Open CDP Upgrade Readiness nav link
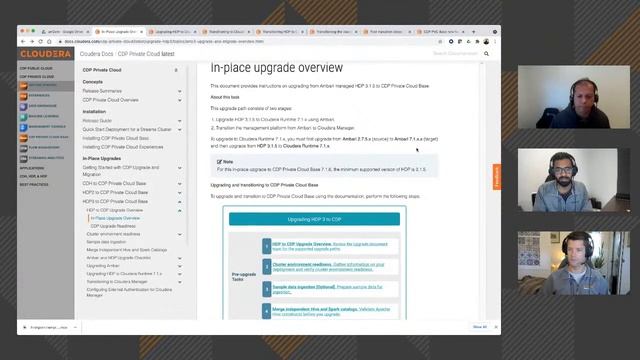The height and width of the screenshot is (360, 640). 113,226
